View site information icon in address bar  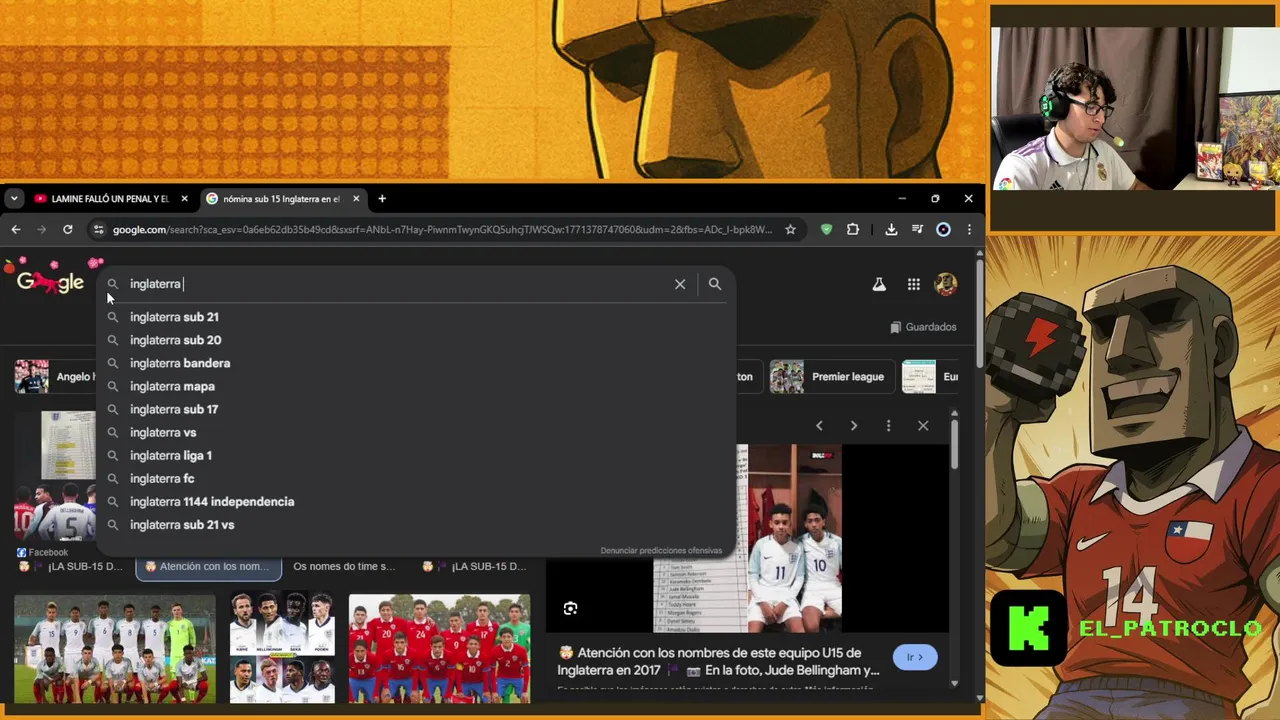click(x=98, y=230)
